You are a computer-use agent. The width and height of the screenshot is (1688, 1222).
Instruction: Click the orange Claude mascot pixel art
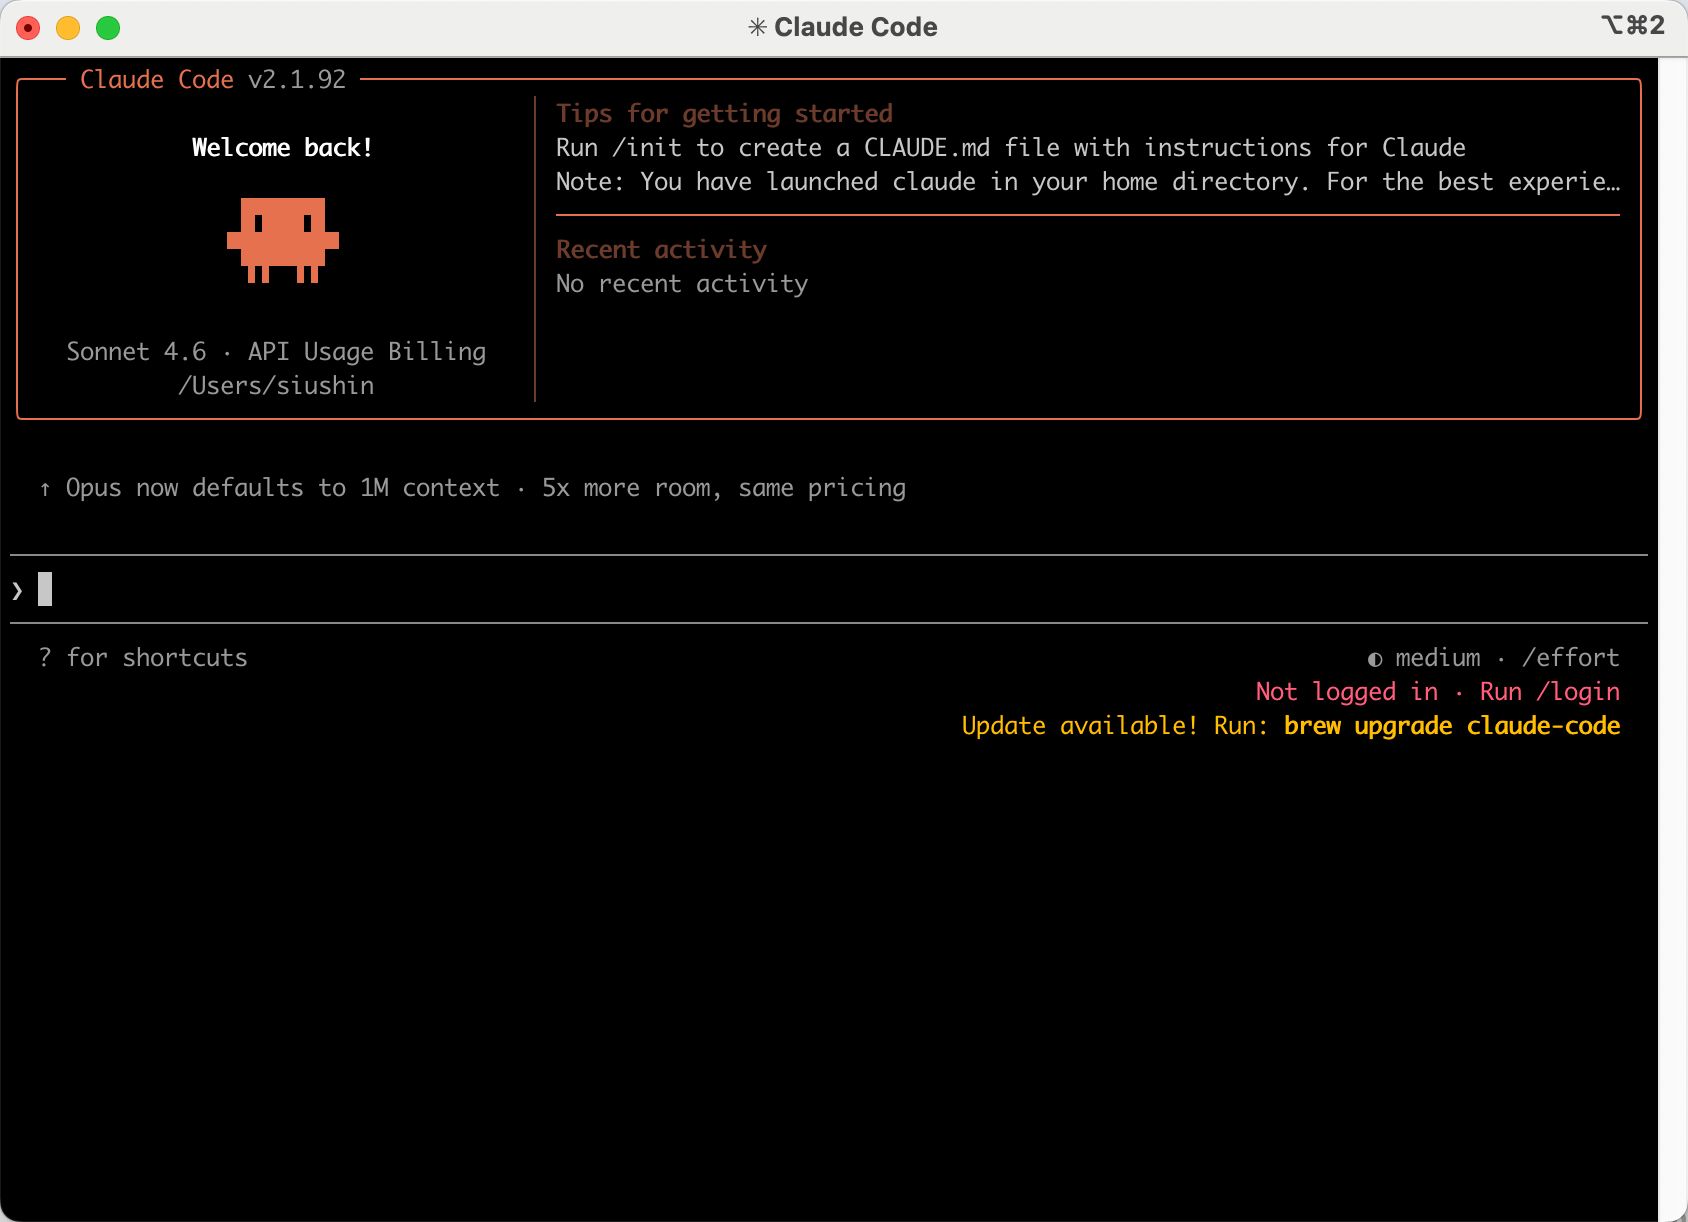pos(283,240)
